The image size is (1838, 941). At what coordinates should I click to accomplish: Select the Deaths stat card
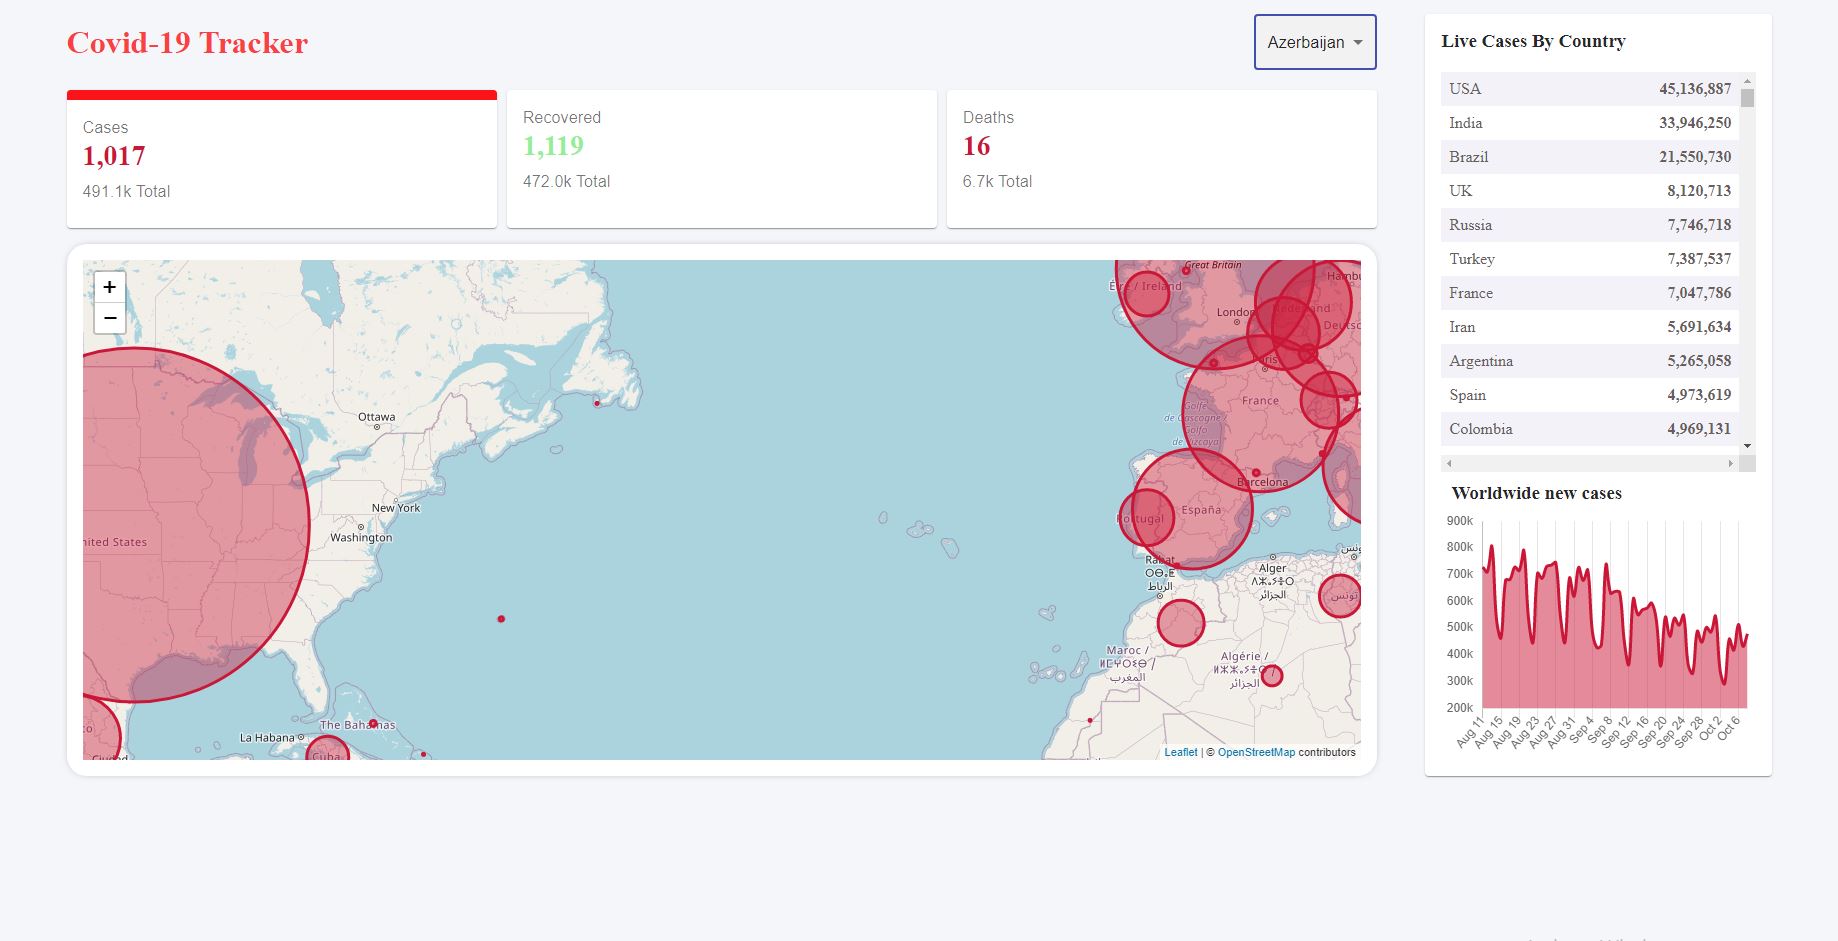tap(1161, 160)
